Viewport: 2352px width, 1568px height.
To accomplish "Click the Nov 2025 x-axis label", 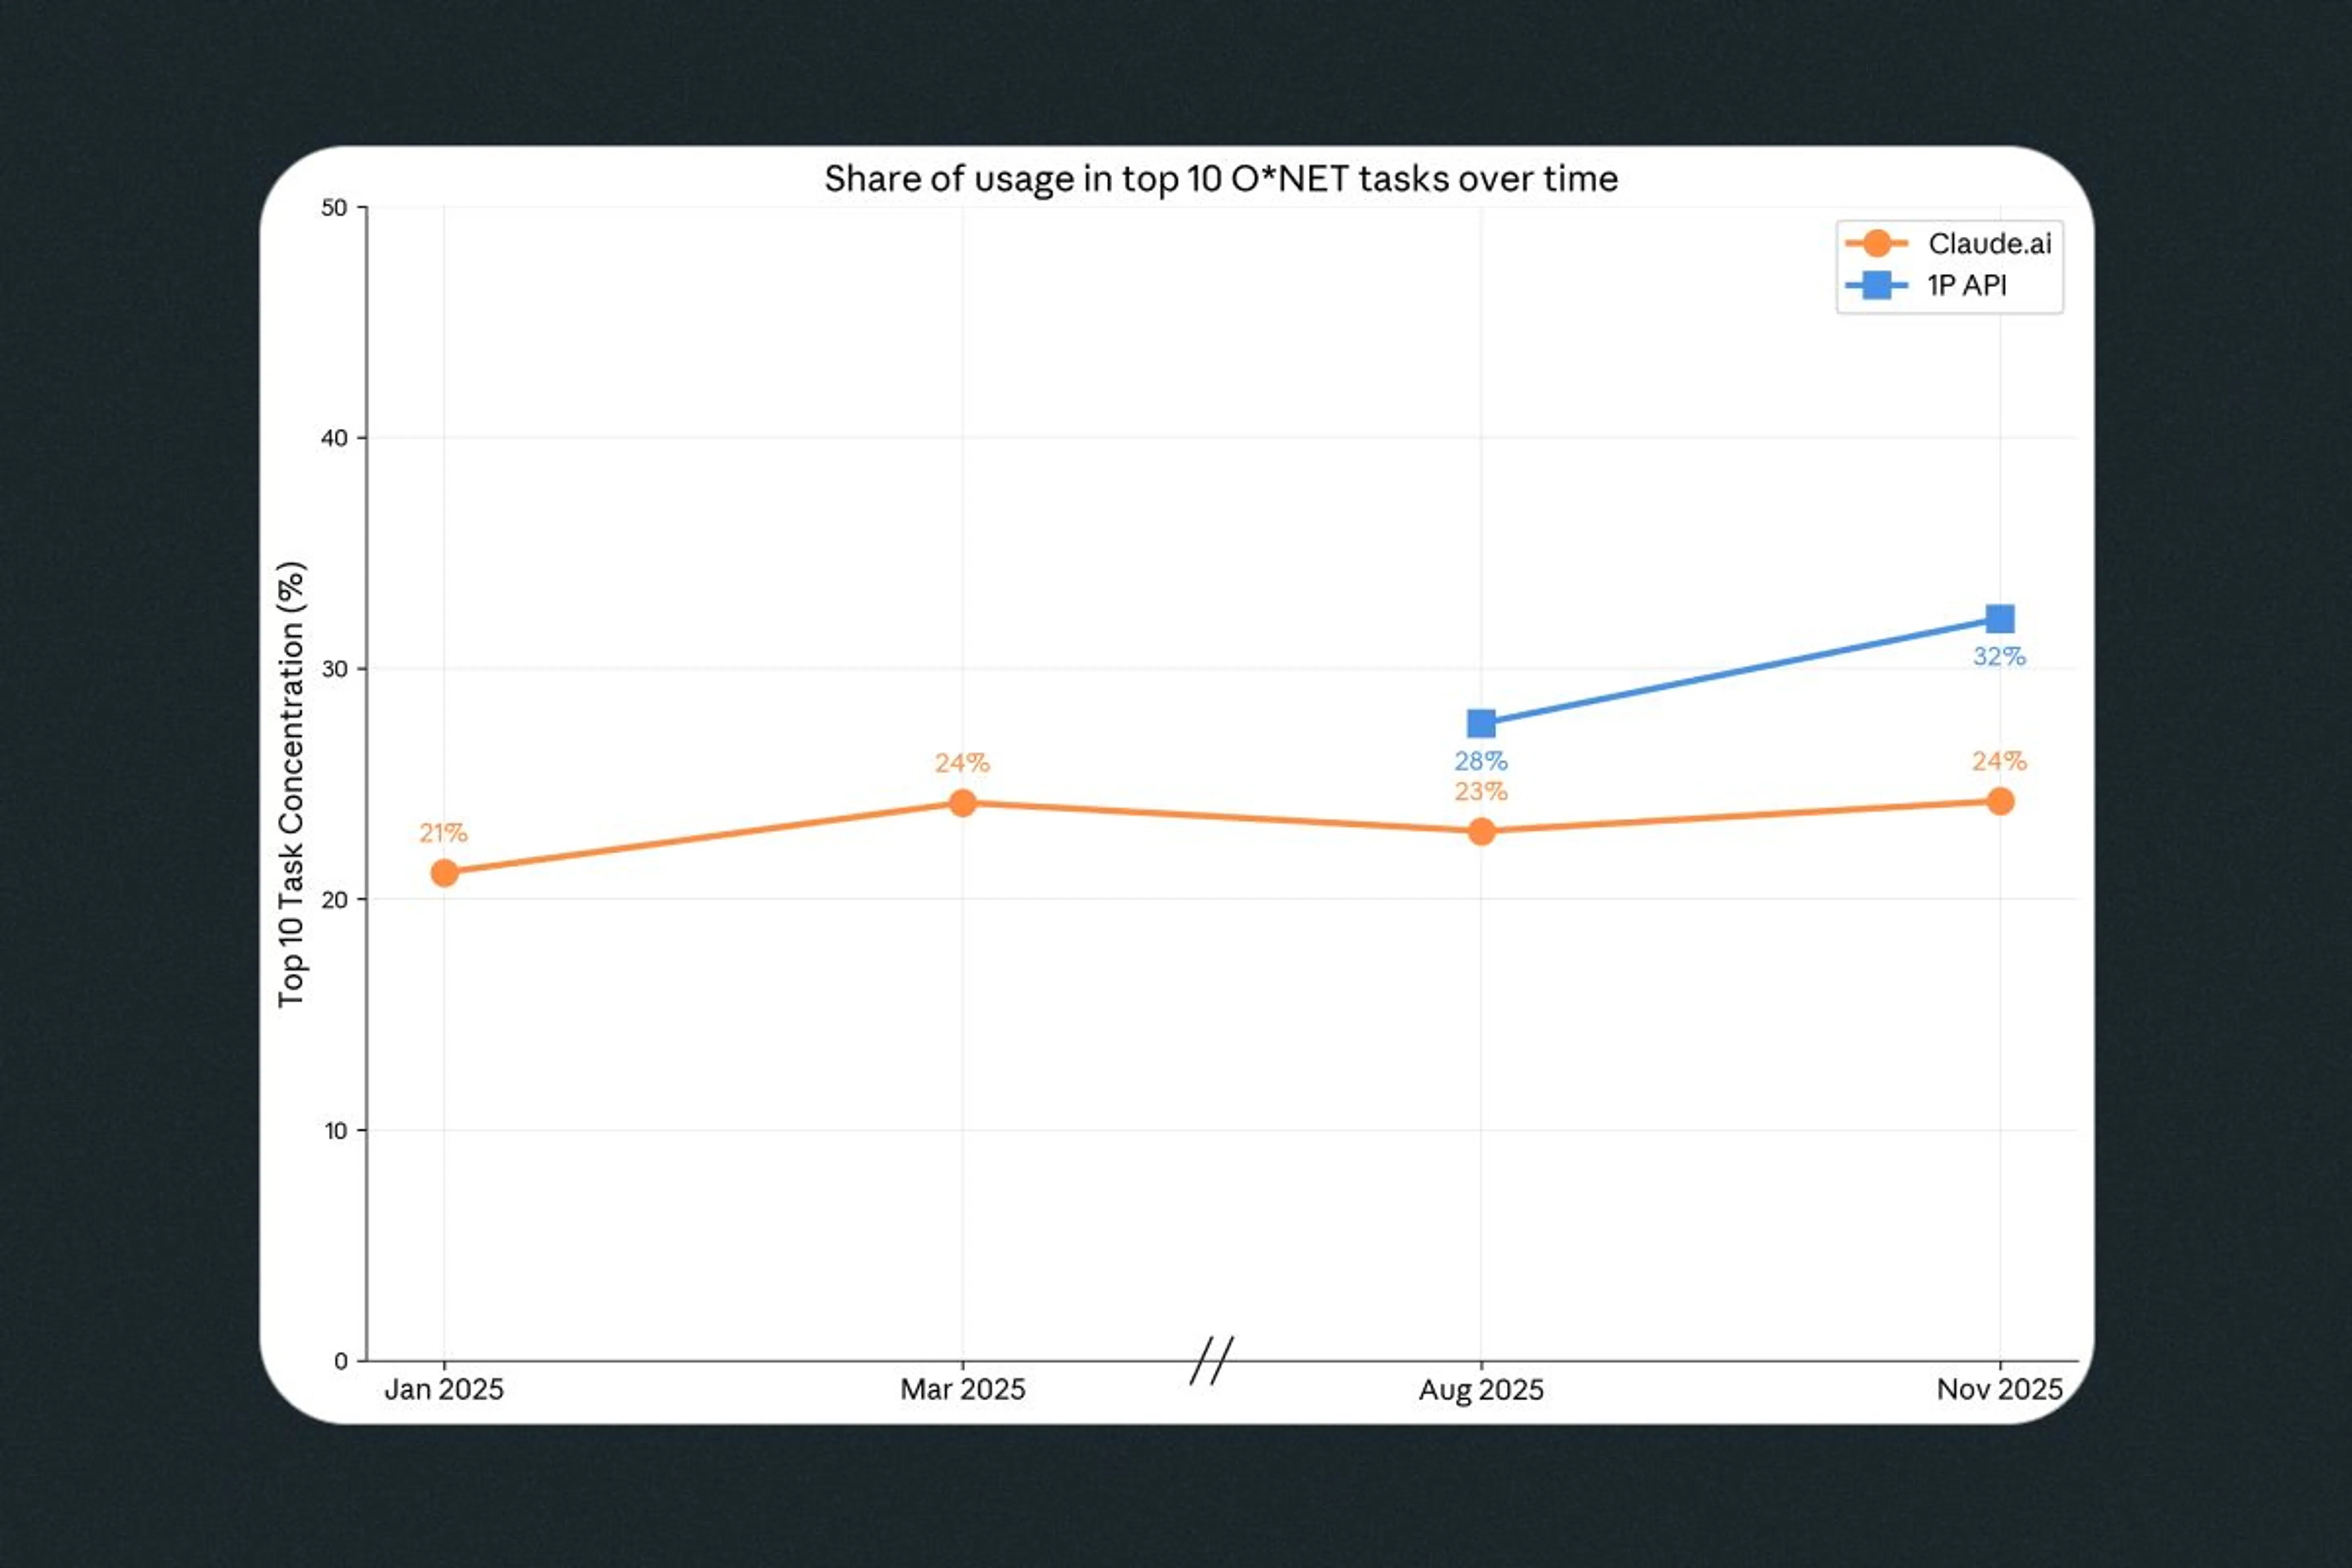I will pyautogui.click(x=1999, y=1389).
